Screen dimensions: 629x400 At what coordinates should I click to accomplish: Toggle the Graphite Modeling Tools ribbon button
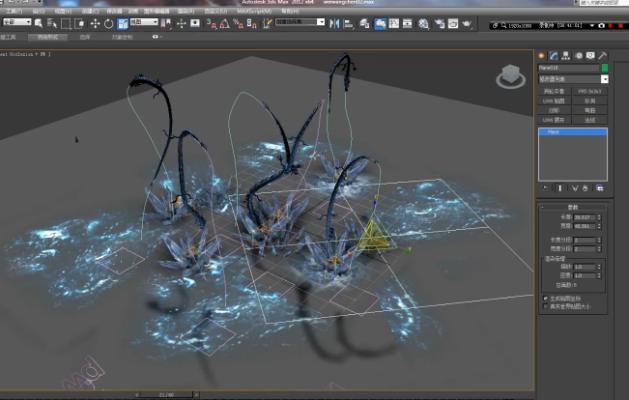(380, 24)
